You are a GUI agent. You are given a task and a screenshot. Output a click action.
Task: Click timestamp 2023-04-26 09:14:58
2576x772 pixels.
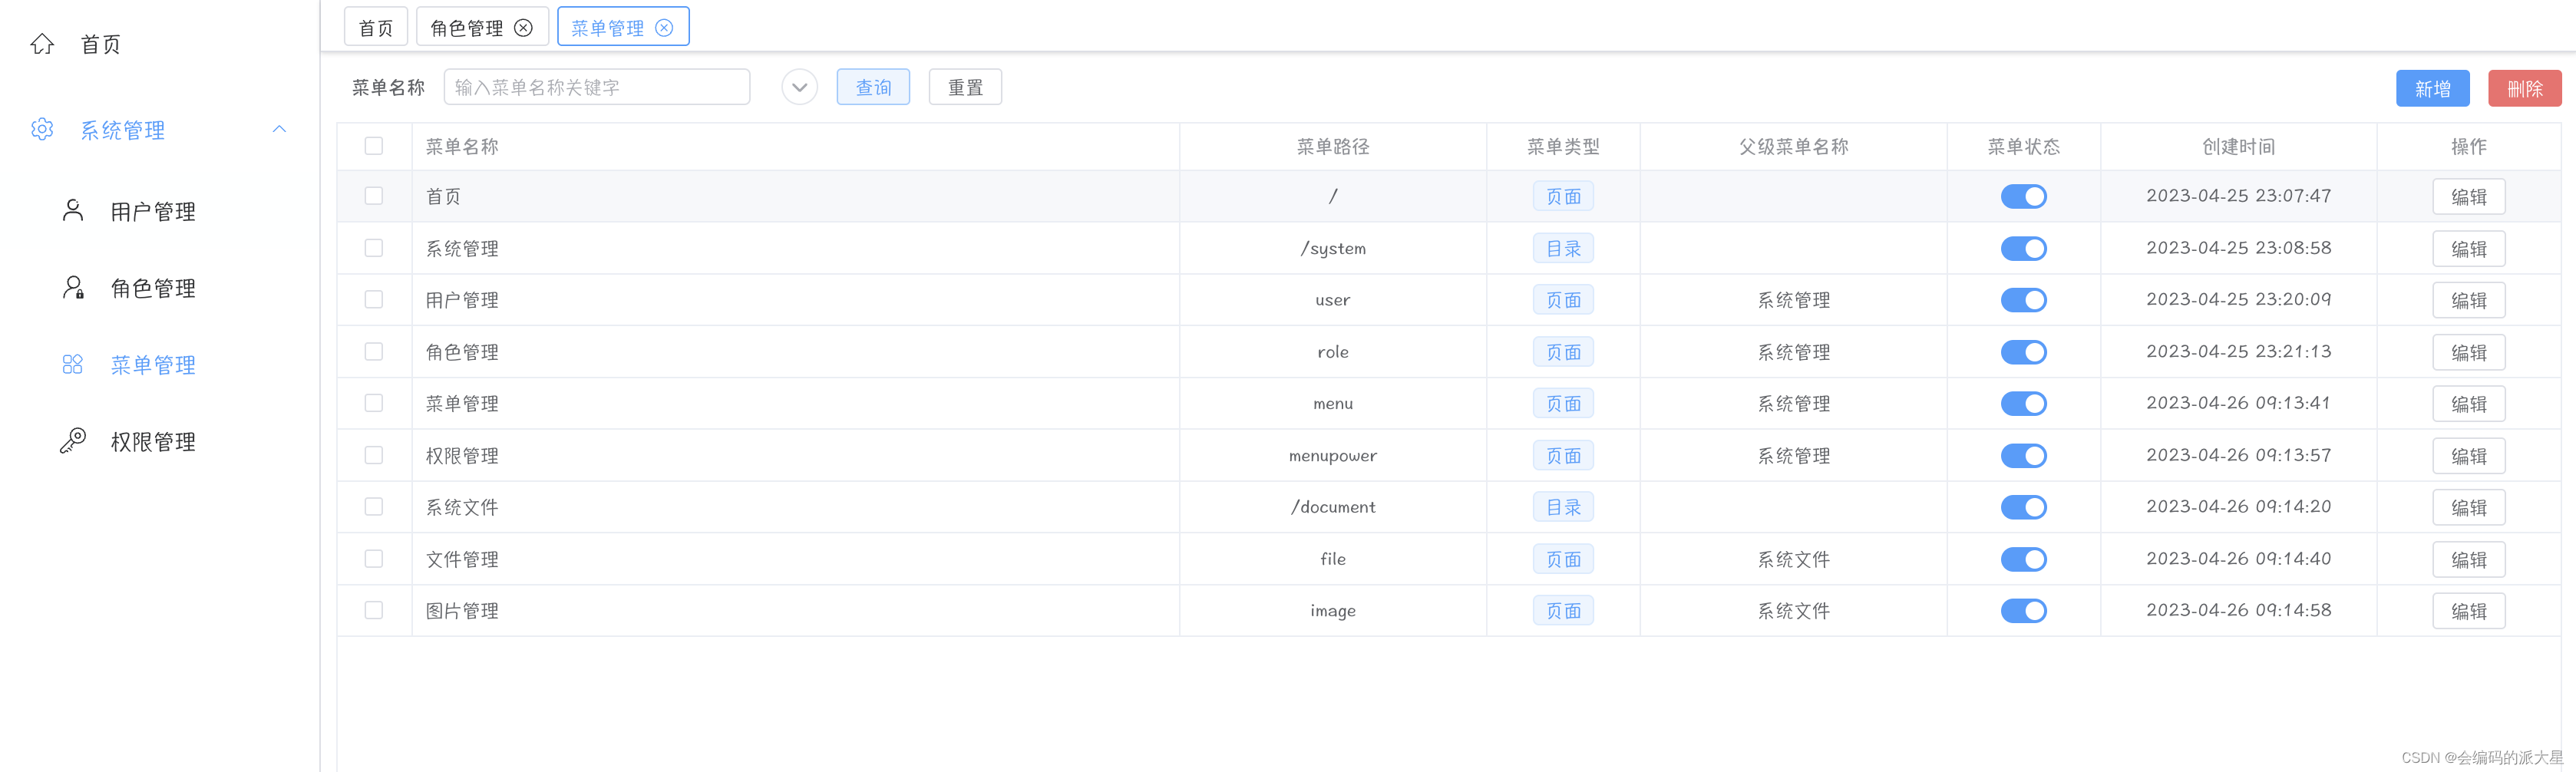(2238, 610)
